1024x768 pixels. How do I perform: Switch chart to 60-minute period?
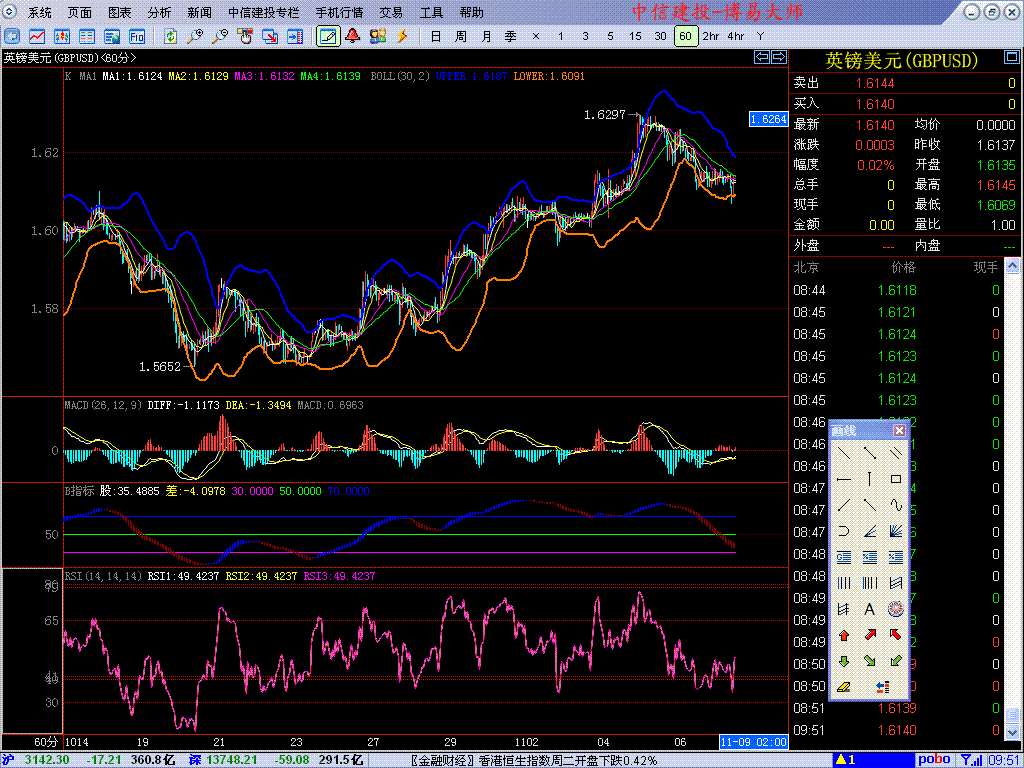coord(685,36)
